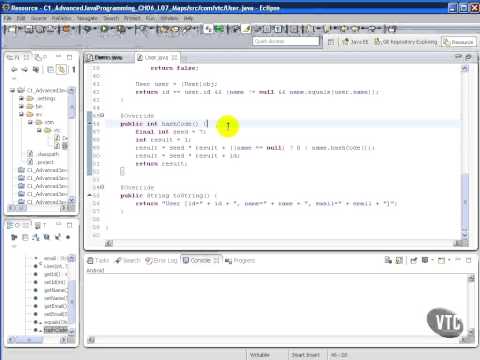Screen dimensions: 480x360
Task: Collapse the com package folder
Action: point(30,122)
